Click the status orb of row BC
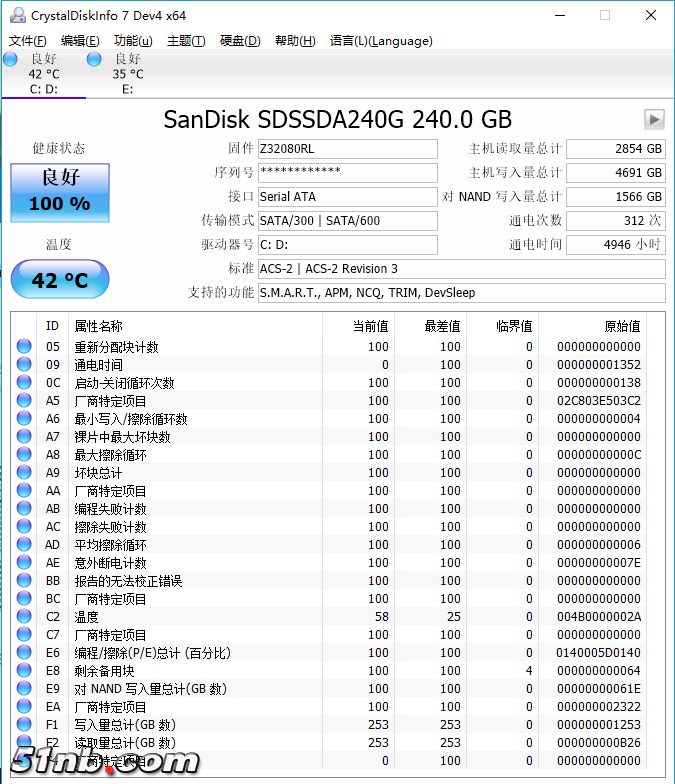This screenshot has height=784, width=675. pyautogui.click(x=24, y=598)
